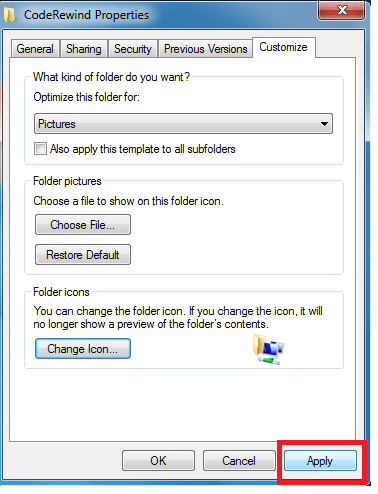
Task: View the Previous Versions tab
Action: [x=205, y=49]
